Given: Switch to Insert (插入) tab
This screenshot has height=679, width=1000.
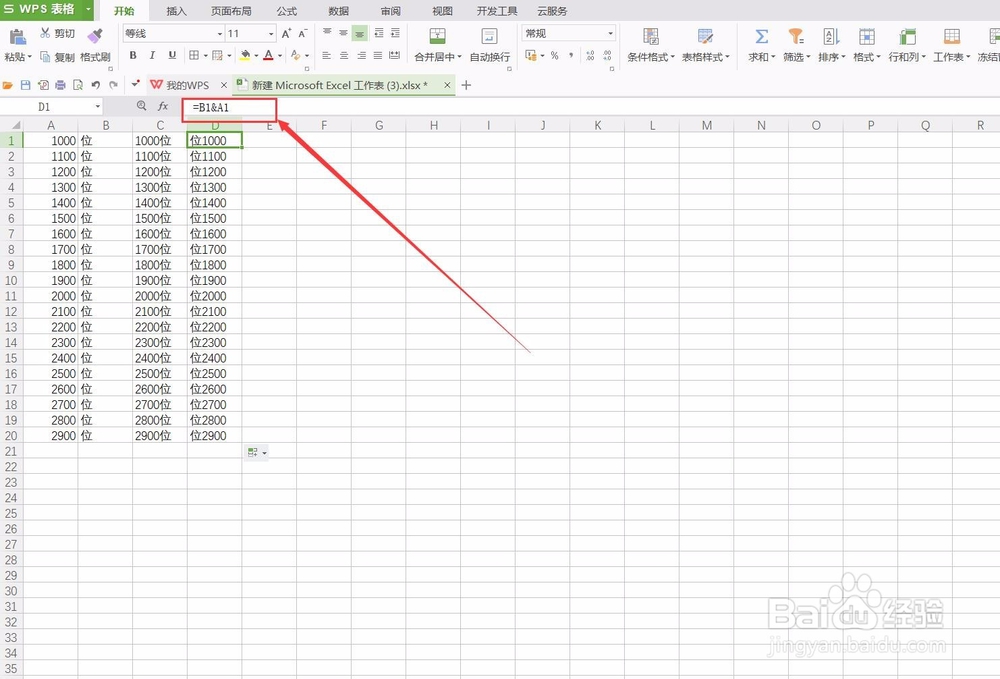Looking at the screenshot, I should pos(176,11).
